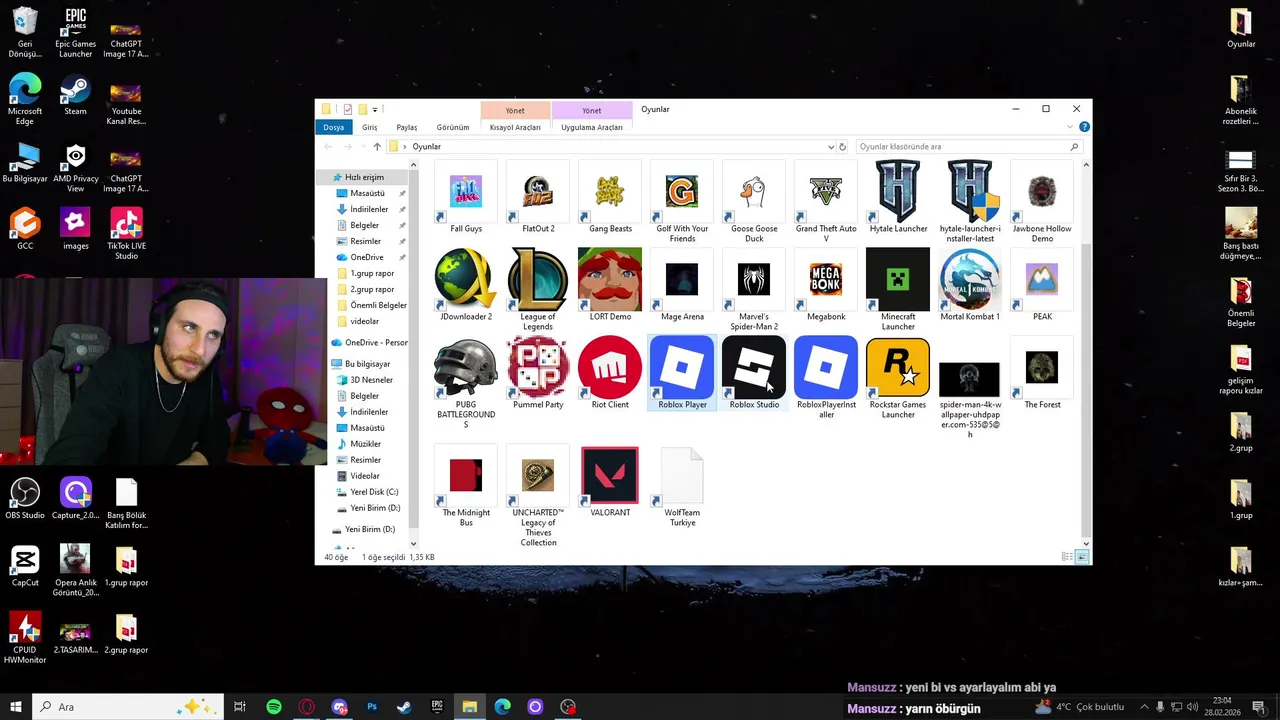Screen dimensions: 1280x720
Task: Select Hızlı erişim in navigation pane
Action: tap(364, 177)
